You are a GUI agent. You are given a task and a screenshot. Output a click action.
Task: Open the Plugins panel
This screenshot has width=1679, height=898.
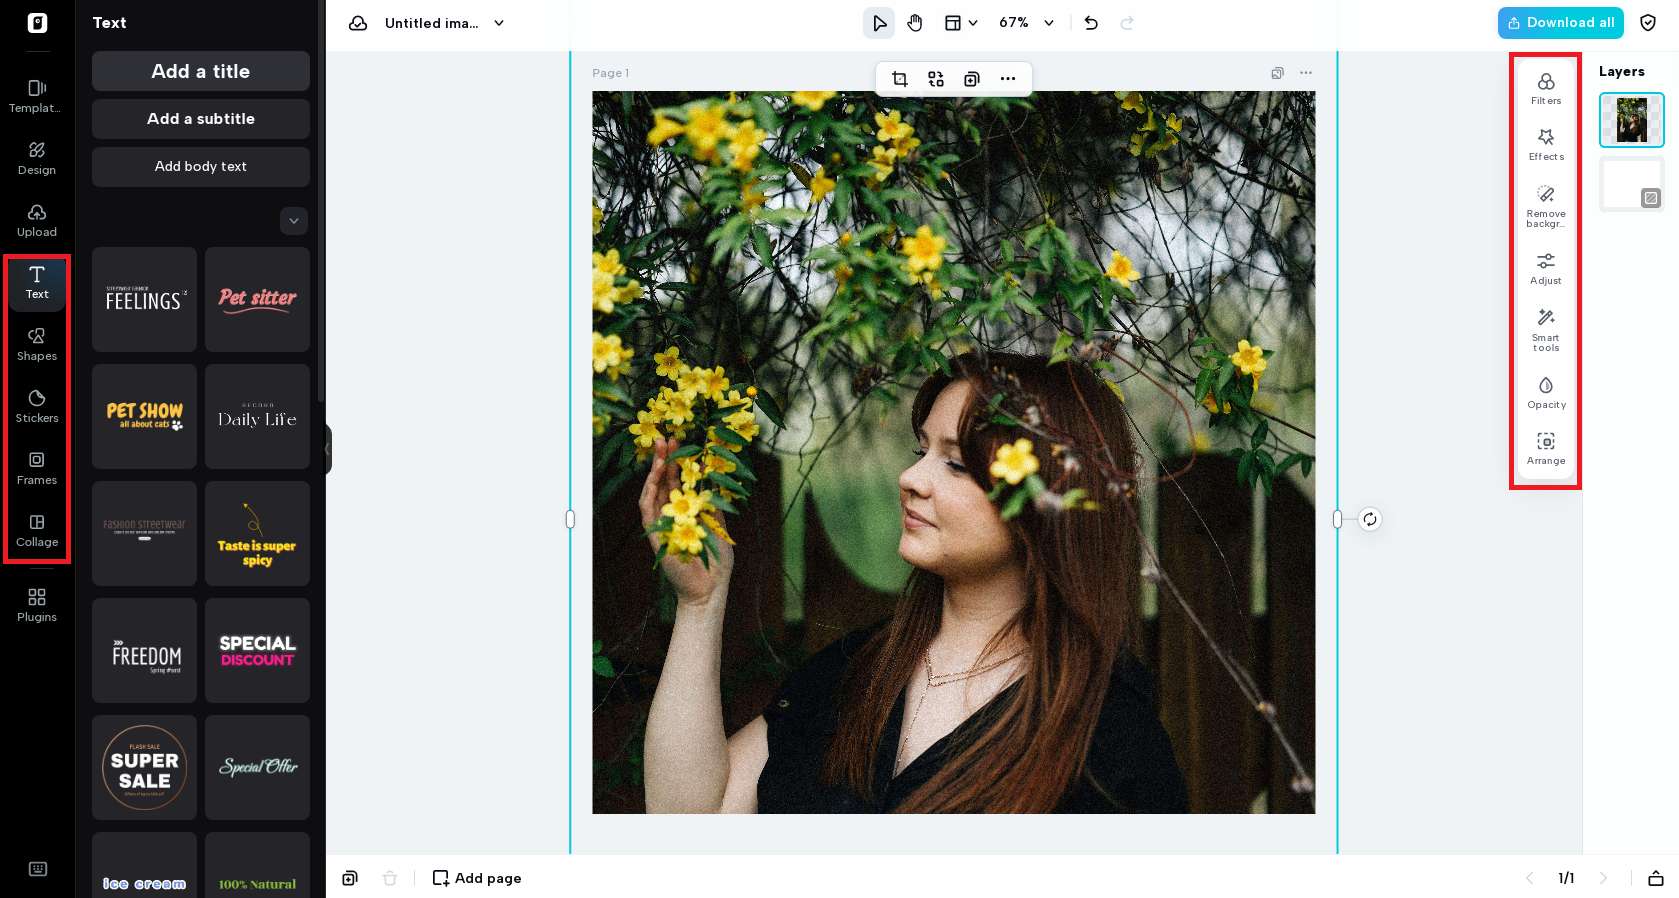[37, 605]
